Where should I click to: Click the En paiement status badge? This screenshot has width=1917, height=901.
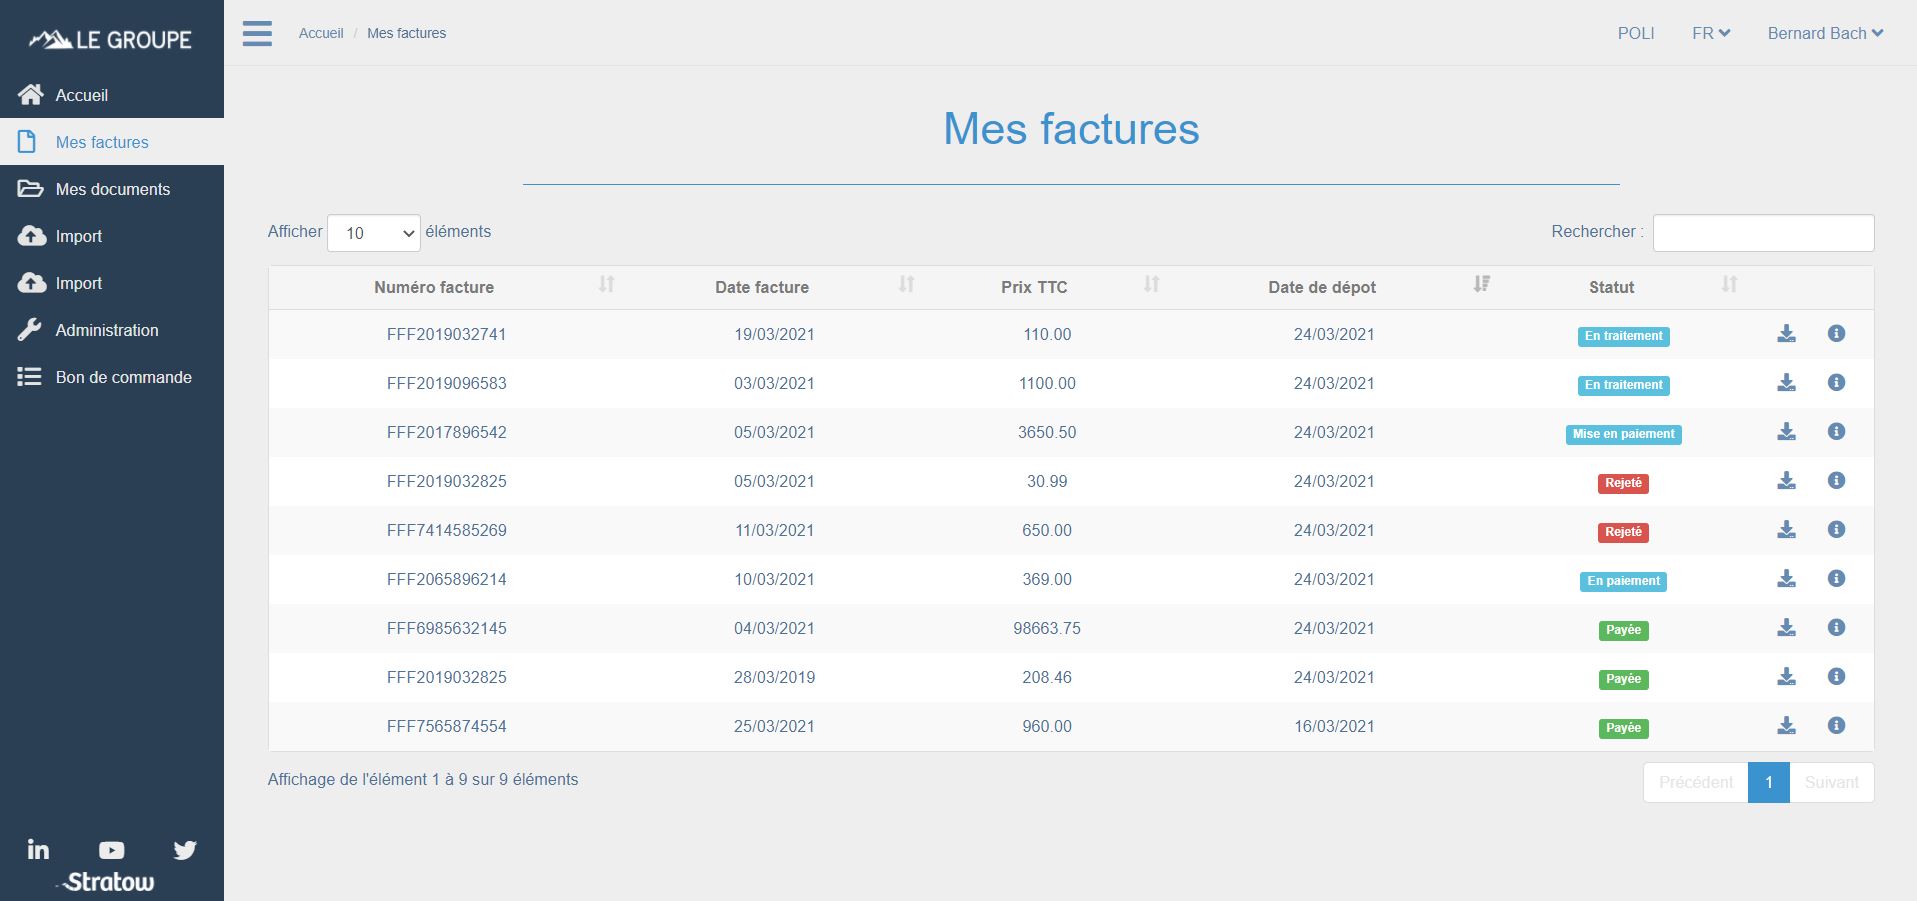[x=1623, y=581]
